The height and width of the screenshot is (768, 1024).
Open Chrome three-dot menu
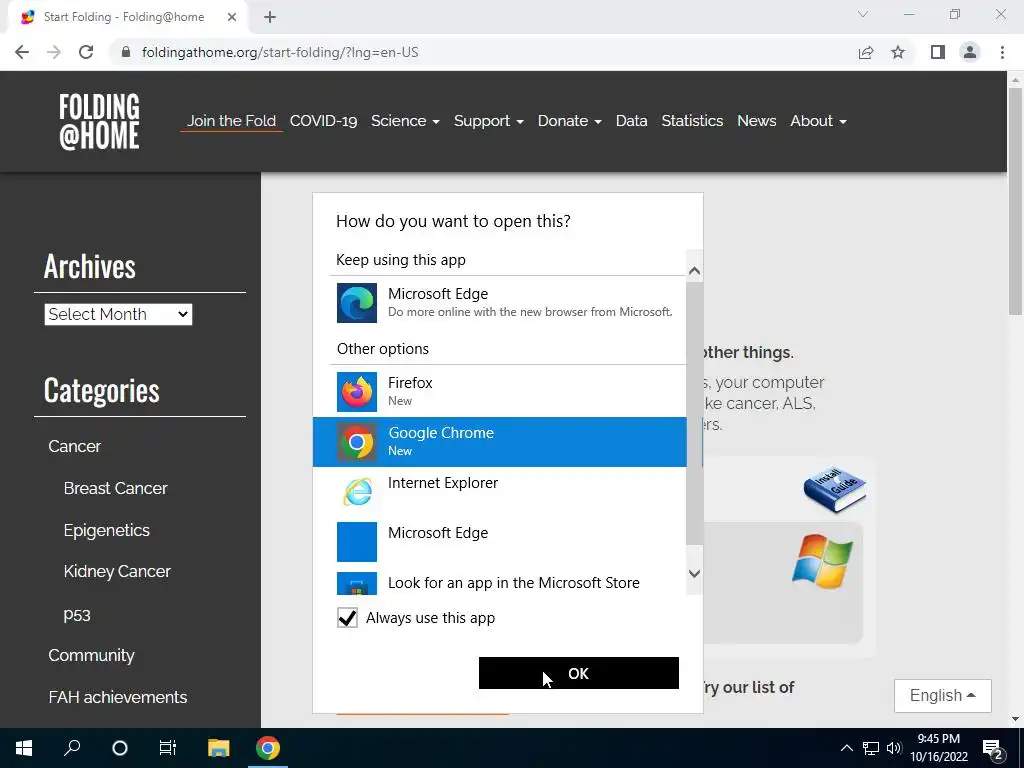point(1002,52)
